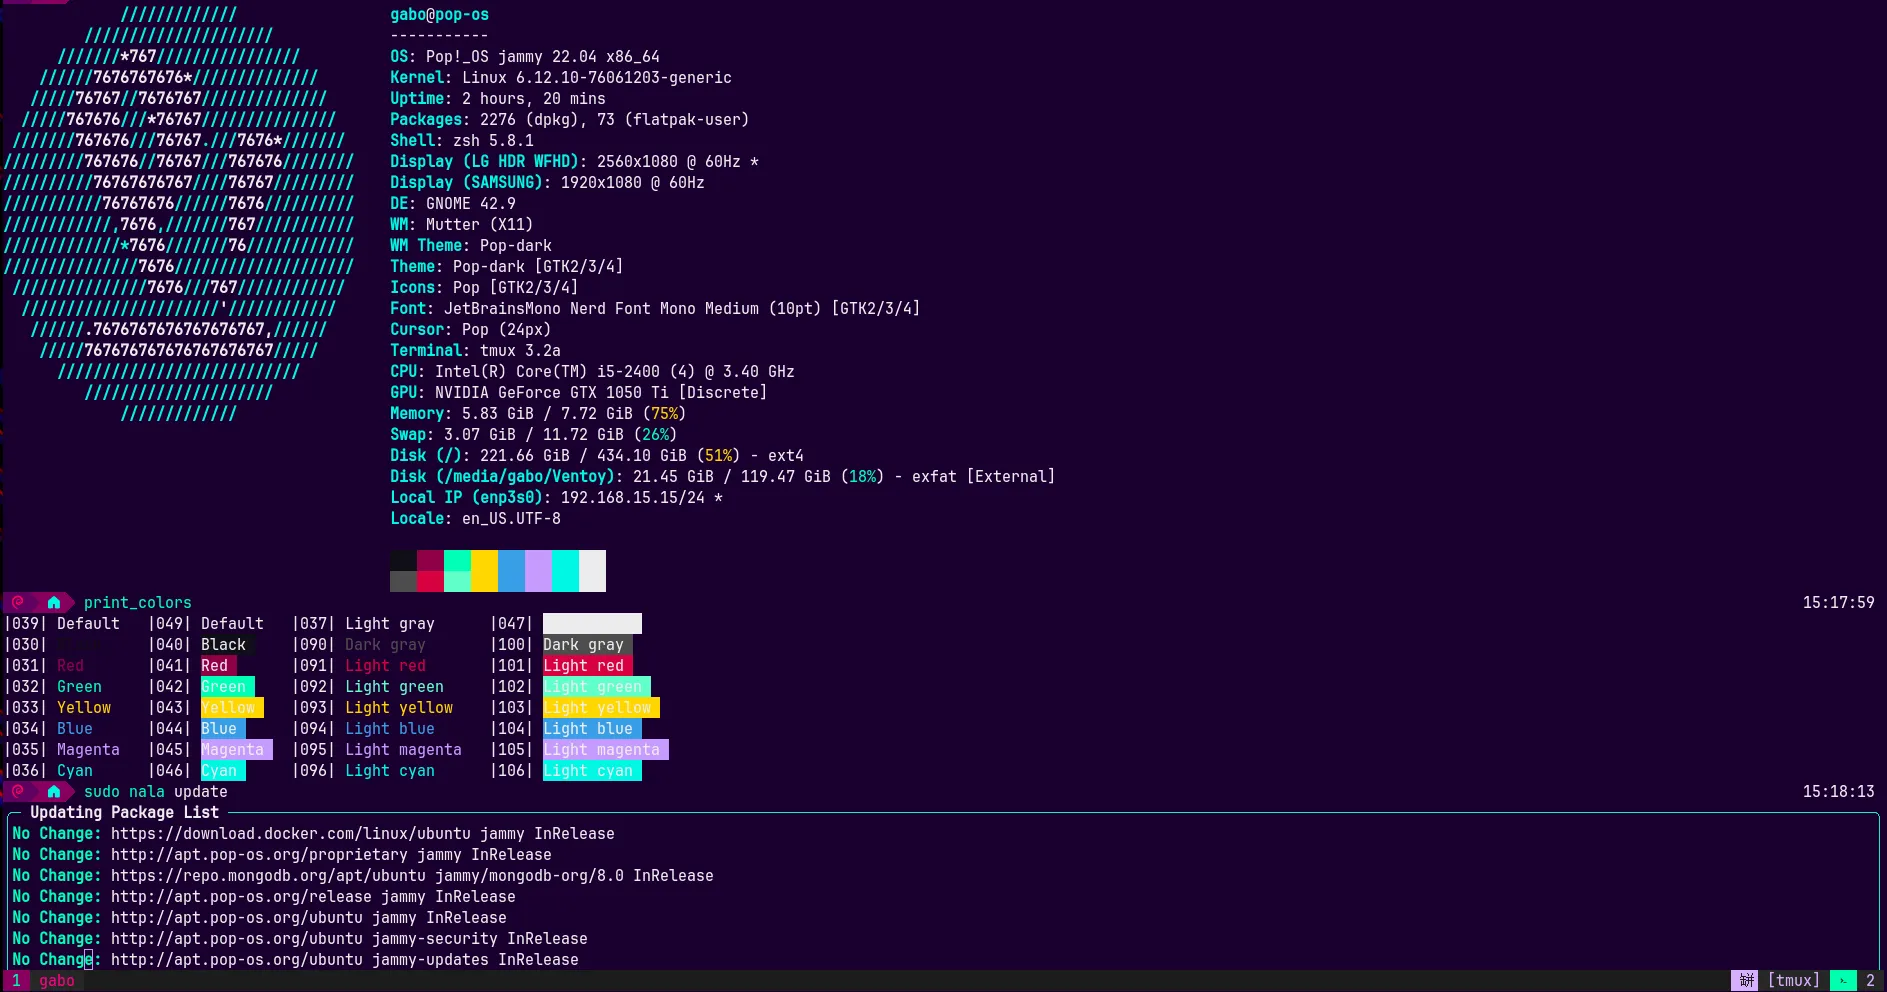Click the jammy-security InRelease URL
1887x992 pixels.
(349, 938)
